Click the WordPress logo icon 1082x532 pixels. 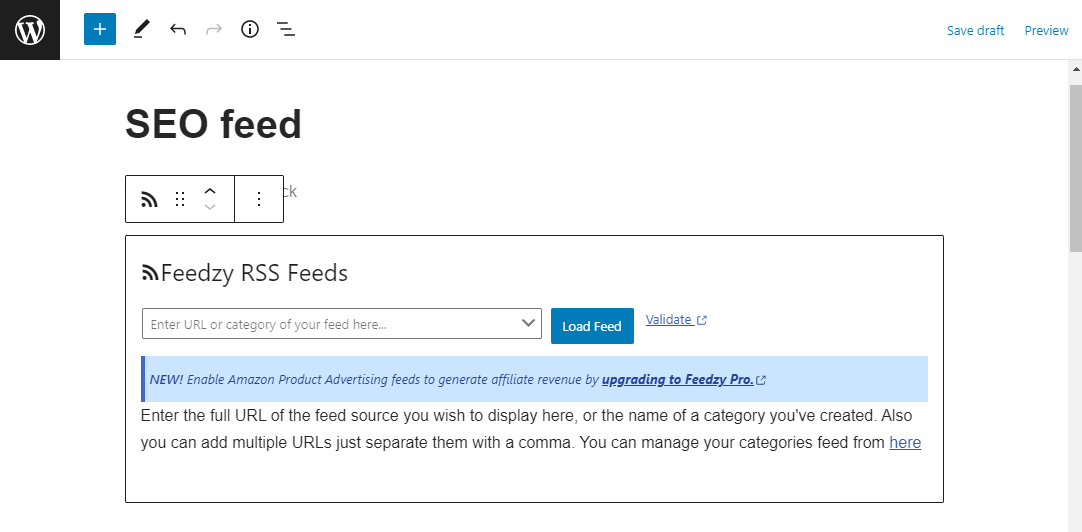(30, 30)
